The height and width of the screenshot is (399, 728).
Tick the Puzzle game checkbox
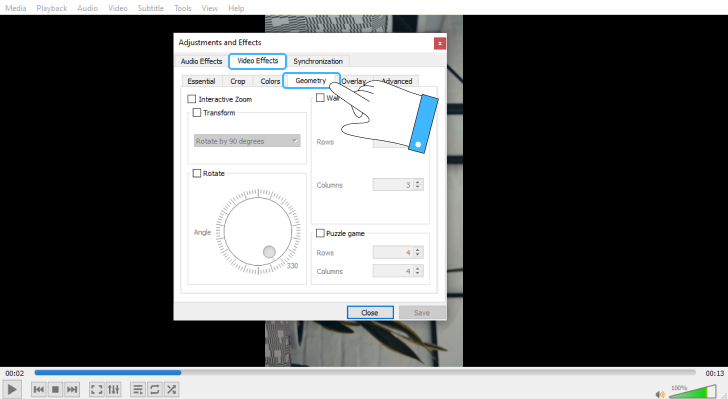coord(320,233)
